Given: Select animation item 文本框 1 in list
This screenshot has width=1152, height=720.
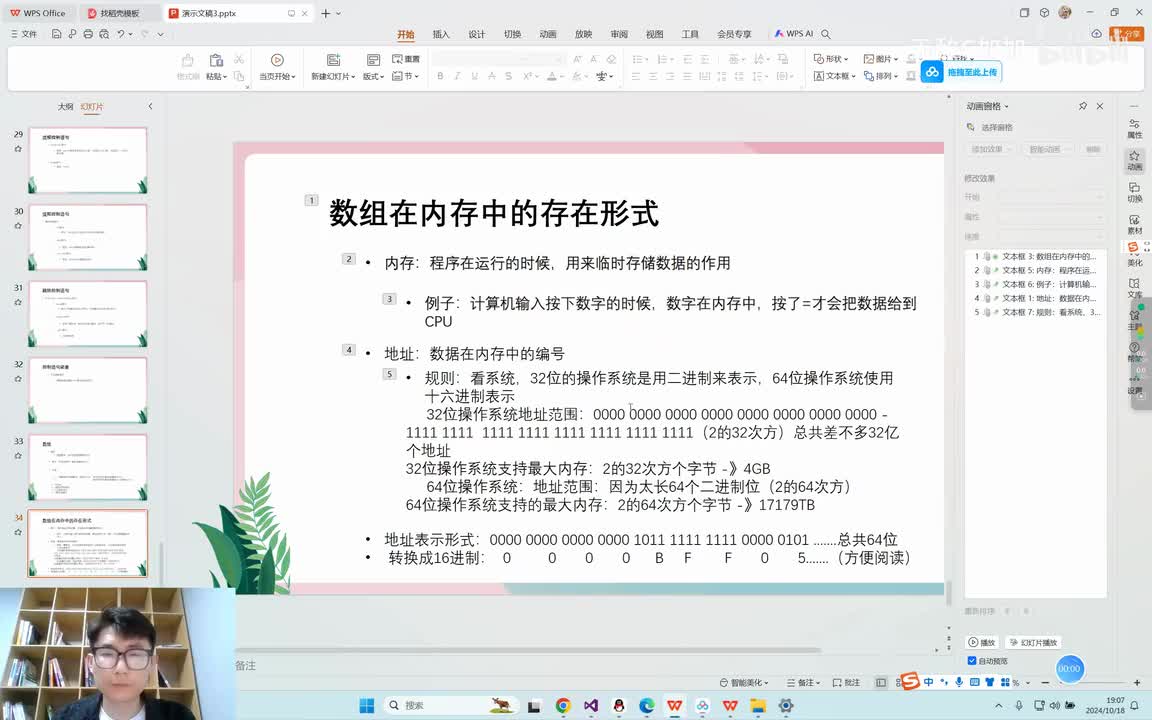Looking at the screenshot, I should click(1035, 298).
